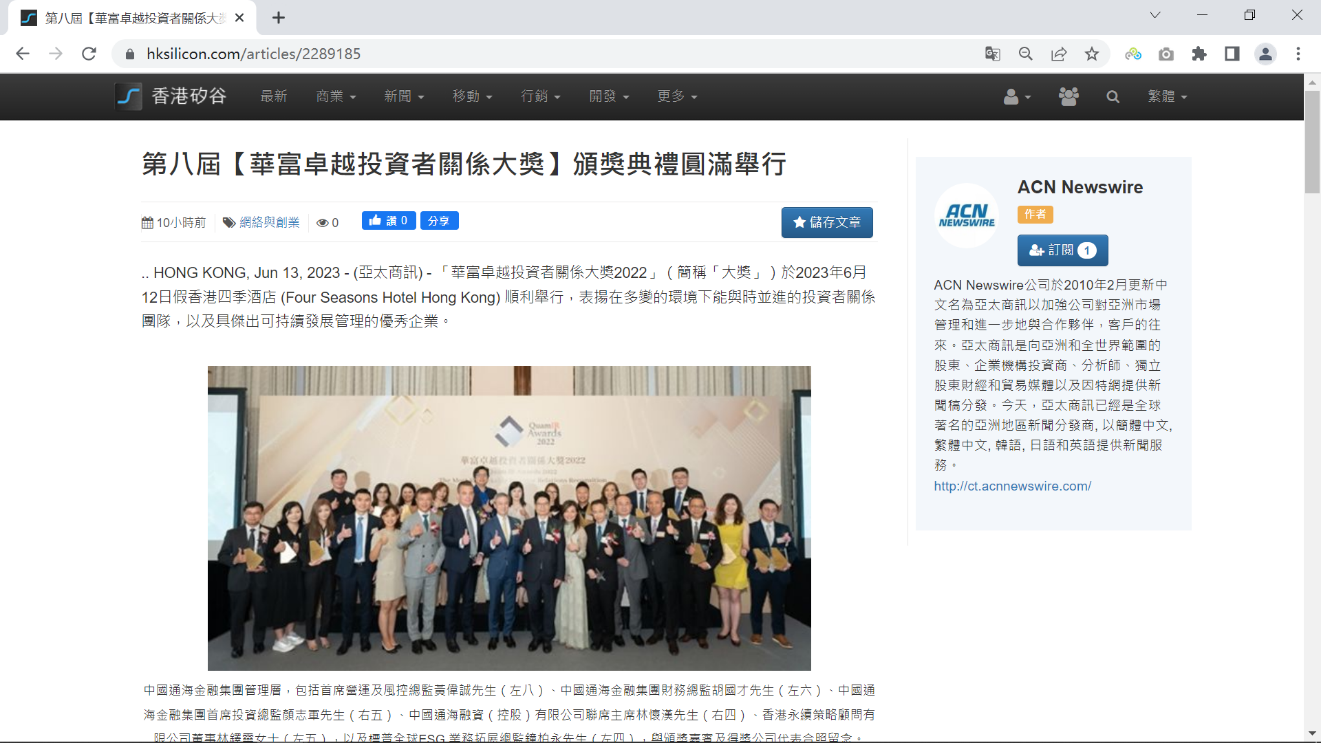
Task: Expand the 更多 dropdown menu
Action: click(677, 96)
